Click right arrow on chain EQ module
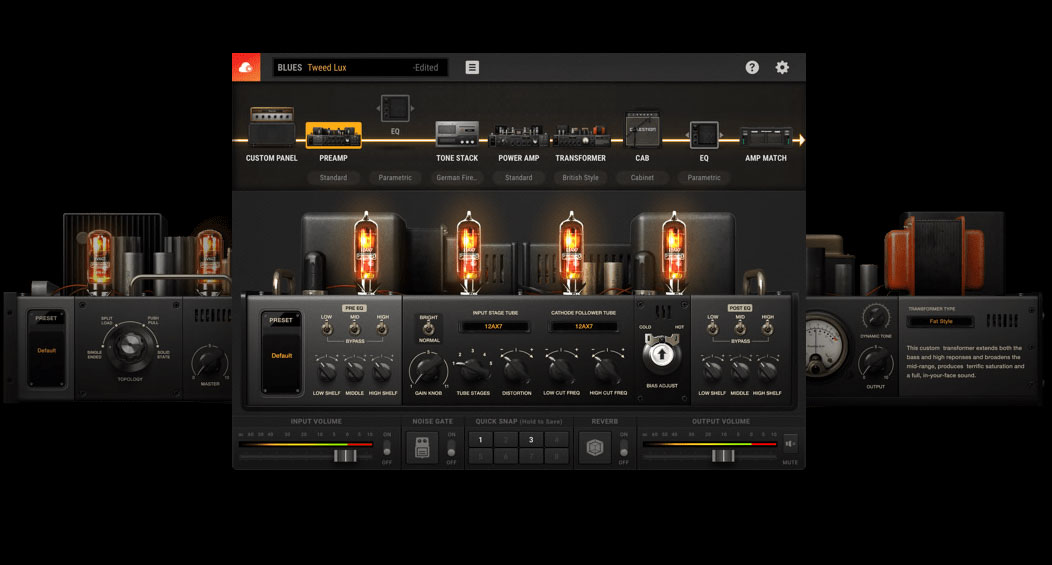 pyautogui.click(x=721, y=135)
